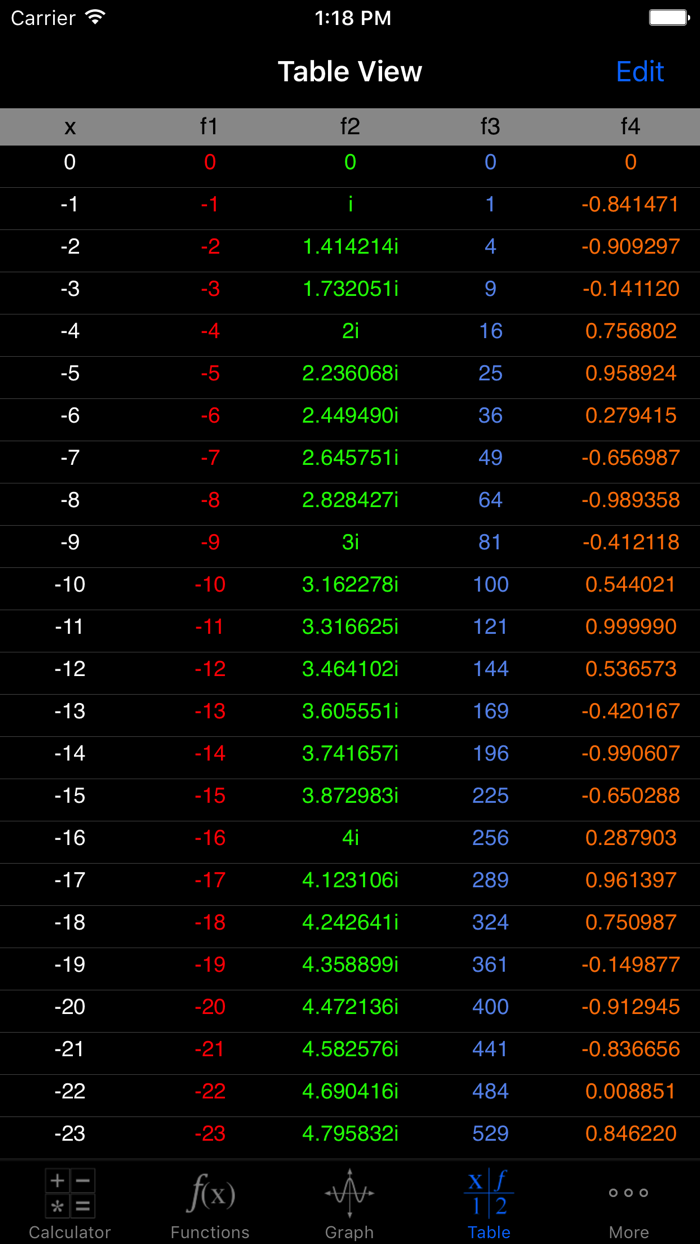Select the f4 value -0.912945
The width and height of the screenshot is (700, 1244).
(630, 1007)
